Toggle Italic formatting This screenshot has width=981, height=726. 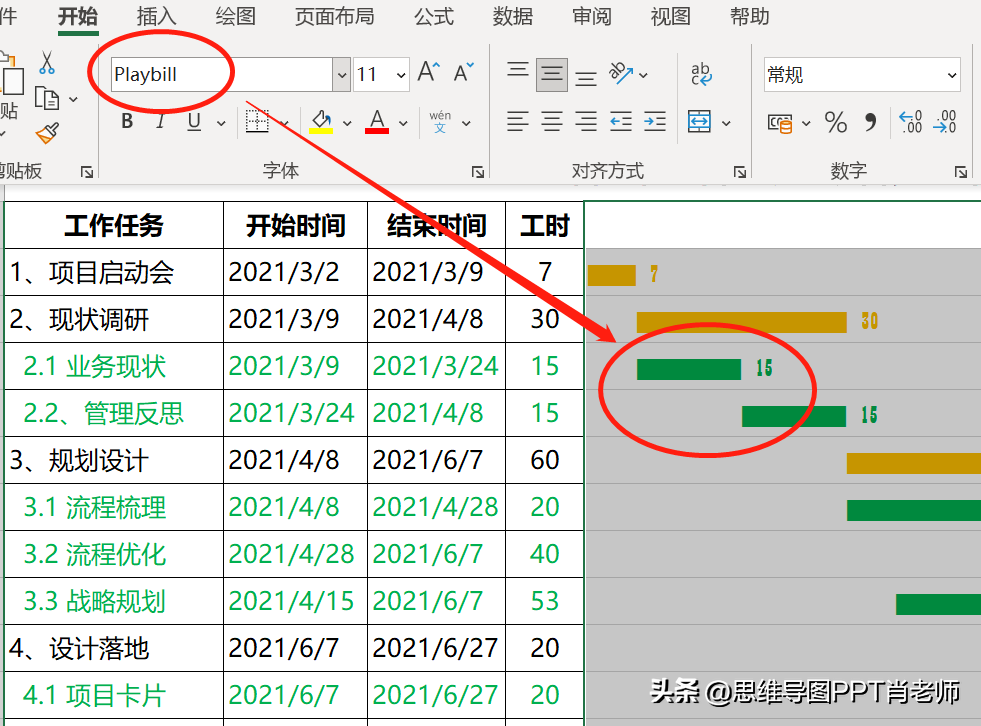pyautogui.click(x=160, y=121)
